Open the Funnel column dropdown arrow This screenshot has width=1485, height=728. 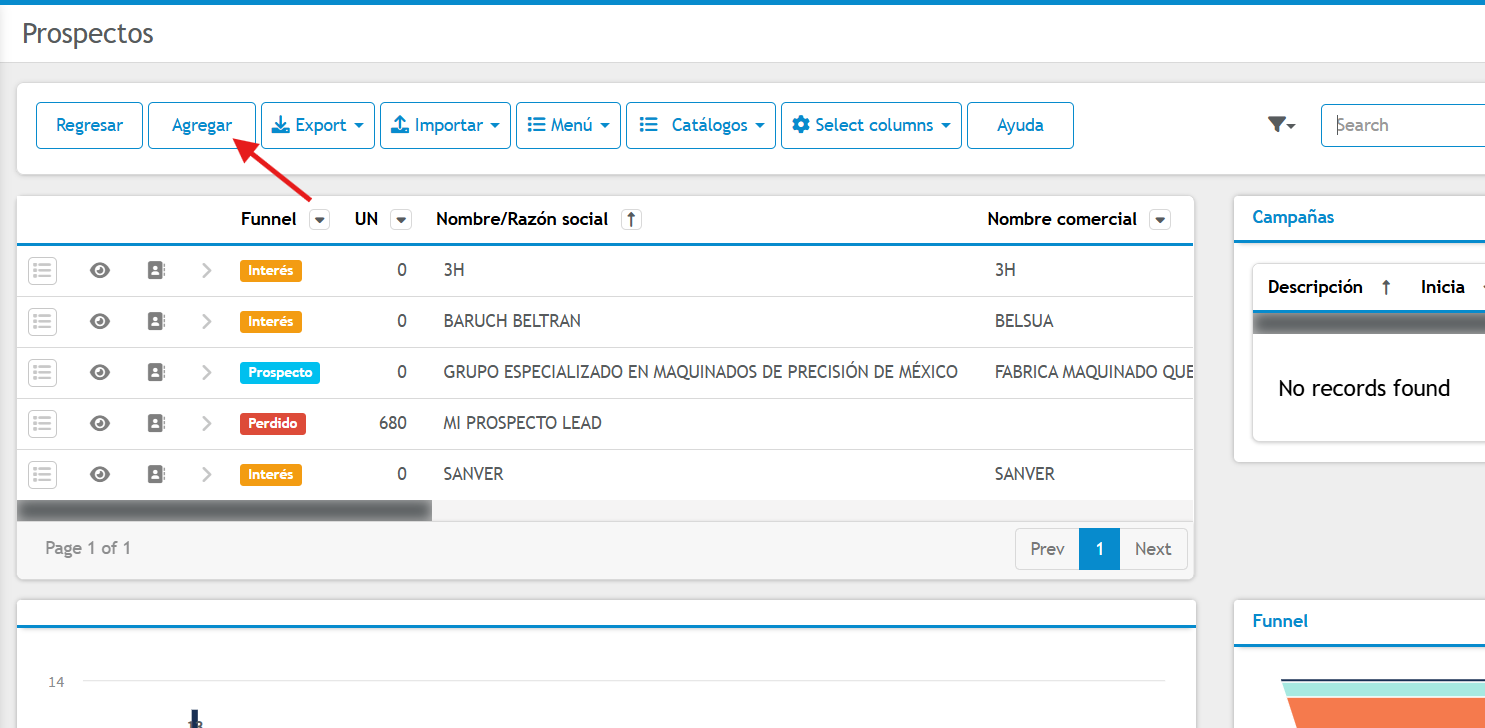[x=319, y=219]
